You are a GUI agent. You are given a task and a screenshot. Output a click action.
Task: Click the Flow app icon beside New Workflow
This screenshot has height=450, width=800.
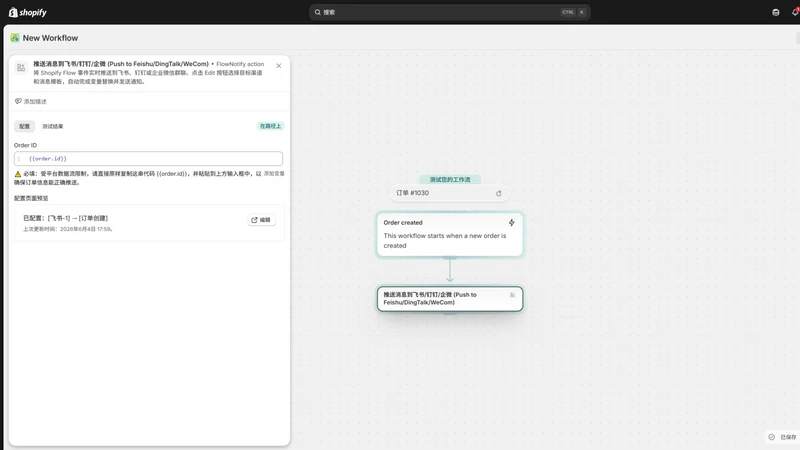tap(15, 38)
